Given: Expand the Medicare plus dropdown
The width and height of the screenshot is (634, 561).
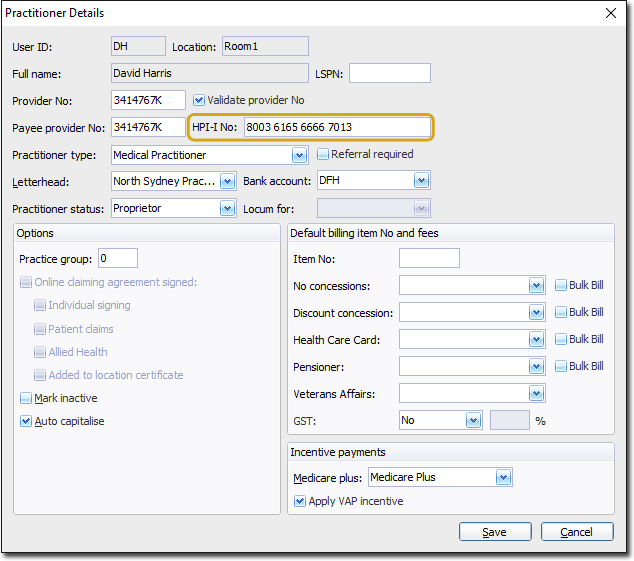Looking at the screenshot, I should [x=503, y=477].
